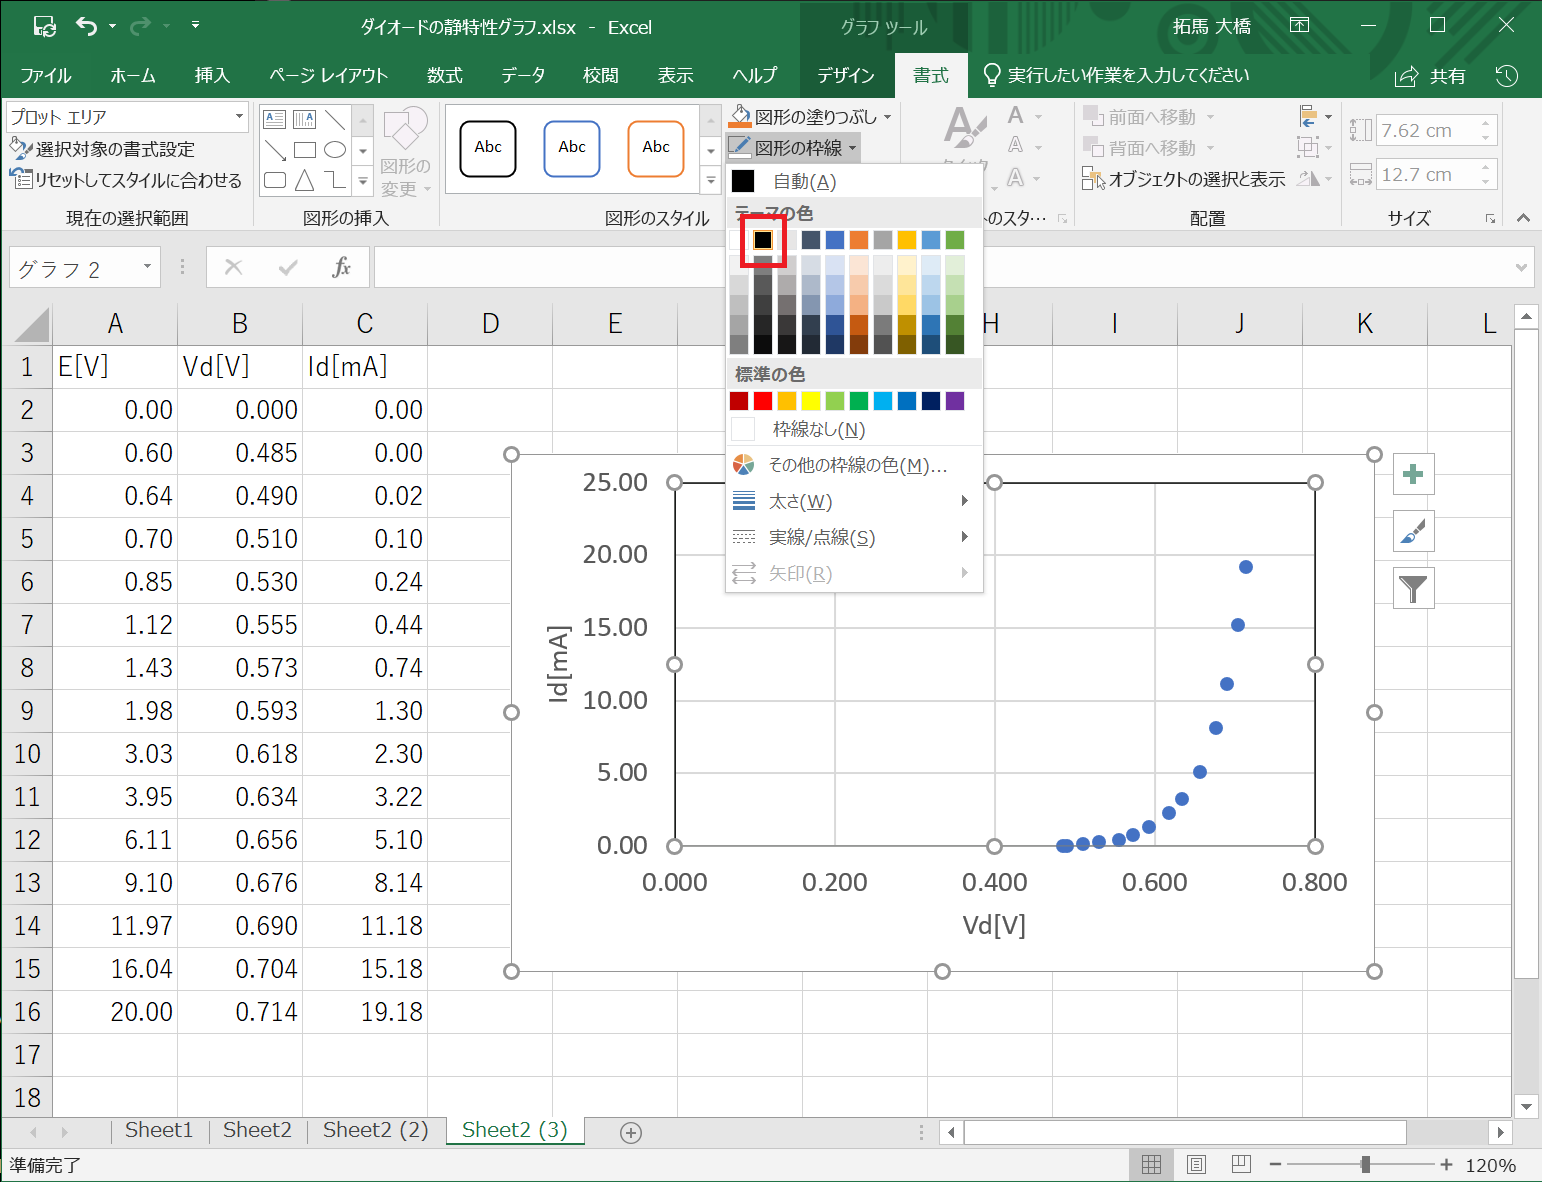The image size is (1542, 1182).
Task: Open chart filters funnel icon
Action: (1413, 588)
